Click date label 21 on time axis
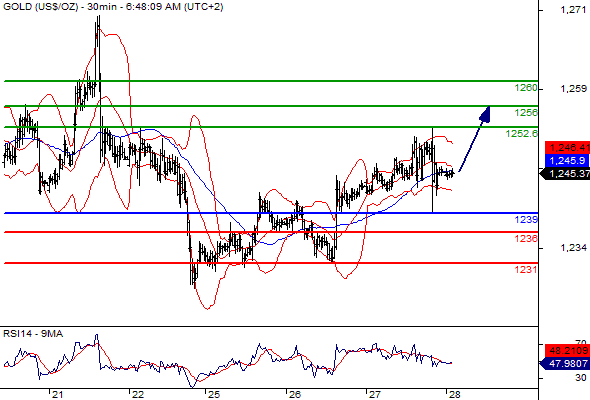 pyautogui.click(x=57, y=395)
